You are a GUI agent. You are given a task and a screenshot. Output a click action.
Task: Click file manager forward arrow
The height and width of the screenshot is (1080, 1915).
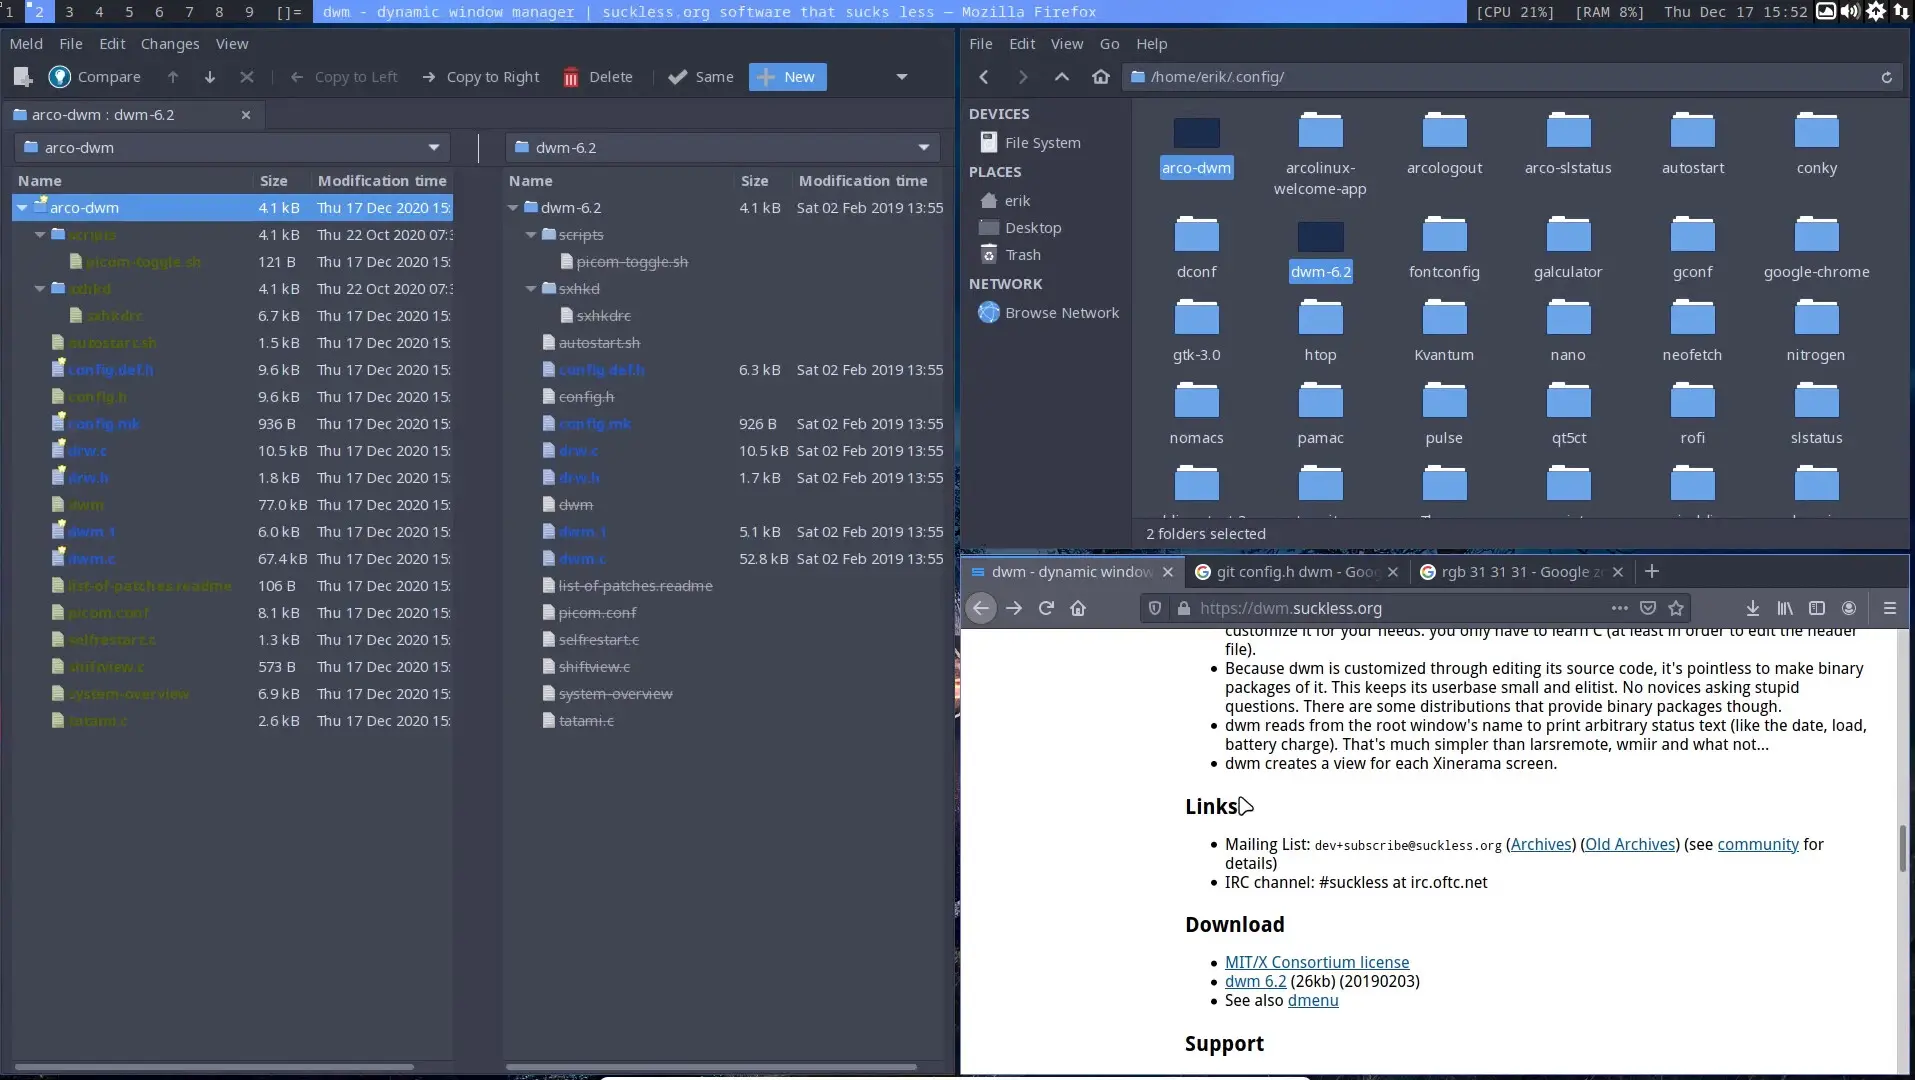1022,77
